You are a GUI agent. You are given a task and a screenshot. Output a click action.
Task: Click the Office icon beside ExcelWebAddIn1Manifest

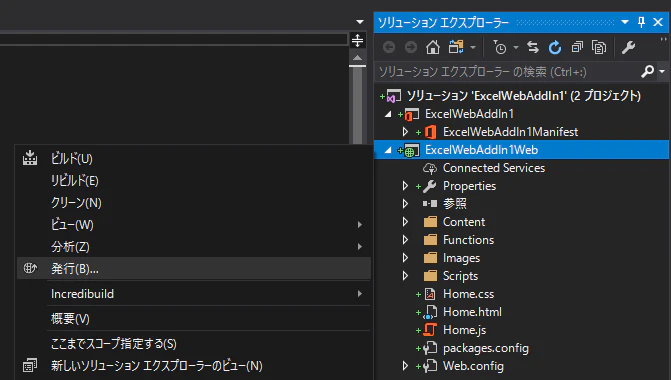[x=430, y=132]
